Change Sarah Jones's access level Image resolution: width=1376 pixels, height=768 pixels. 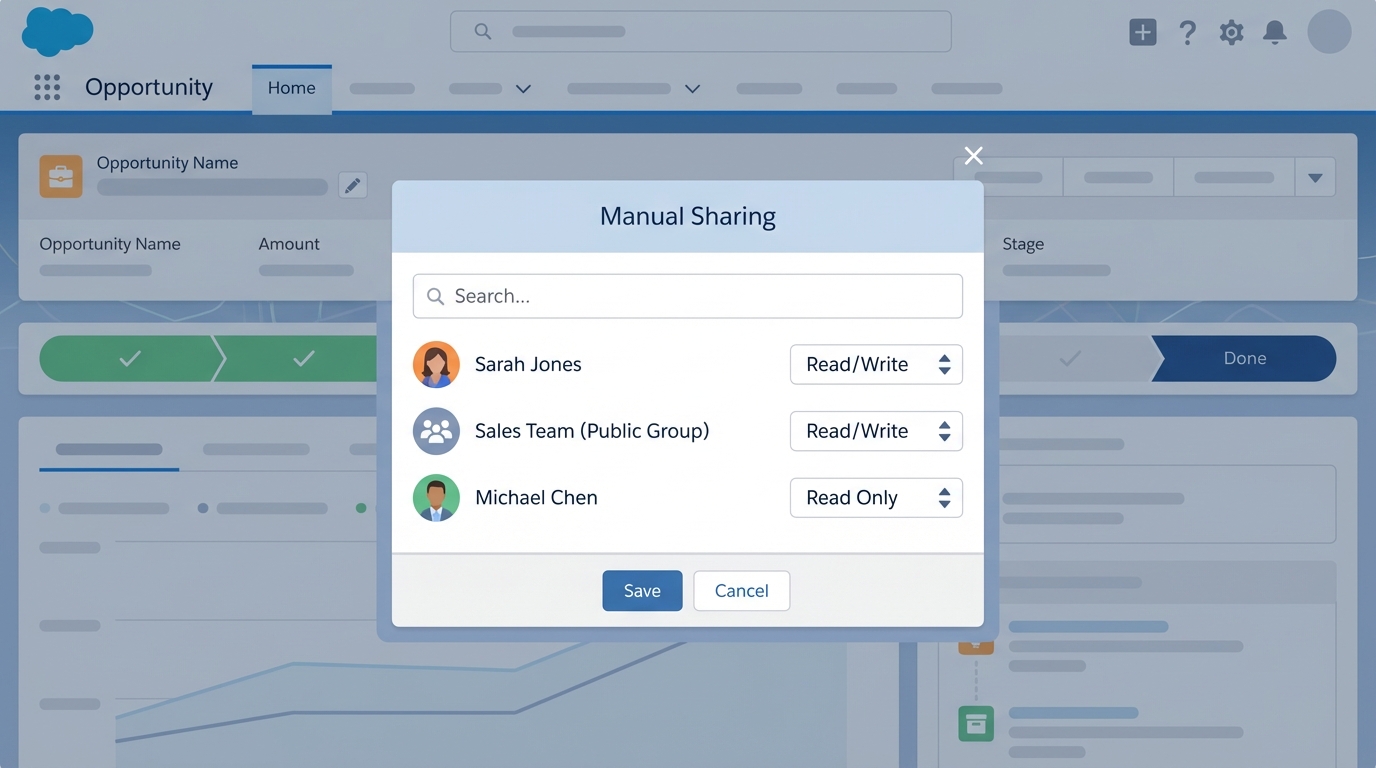click(876, 364)
